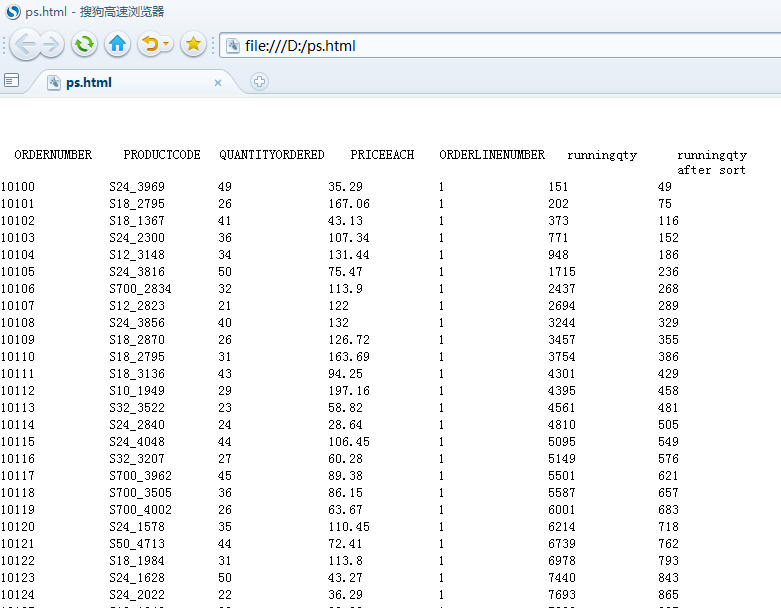Click product code S24_3969

coord(137,187)
